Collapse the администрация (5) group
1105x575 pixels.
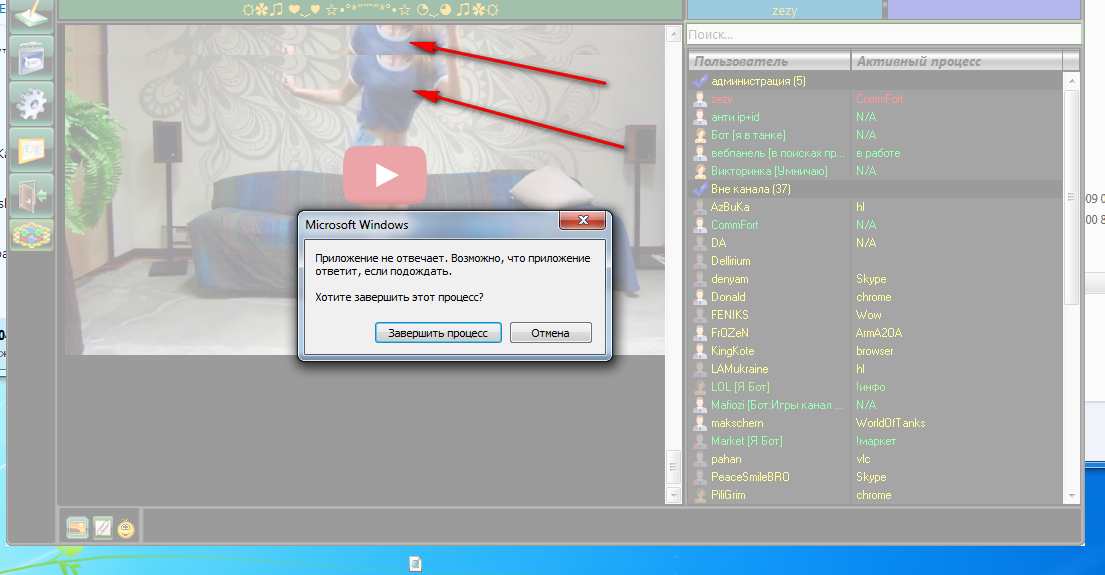(x=701, y=81)
